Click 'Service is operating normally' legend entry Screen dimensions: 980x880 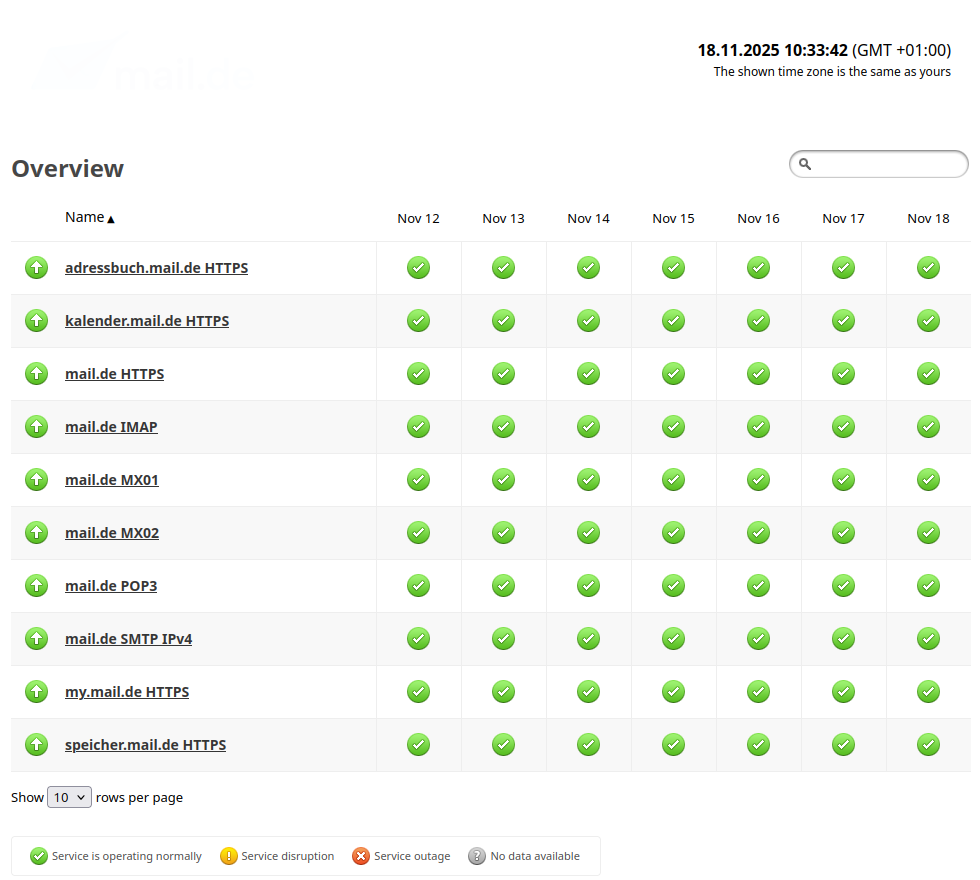116,856
